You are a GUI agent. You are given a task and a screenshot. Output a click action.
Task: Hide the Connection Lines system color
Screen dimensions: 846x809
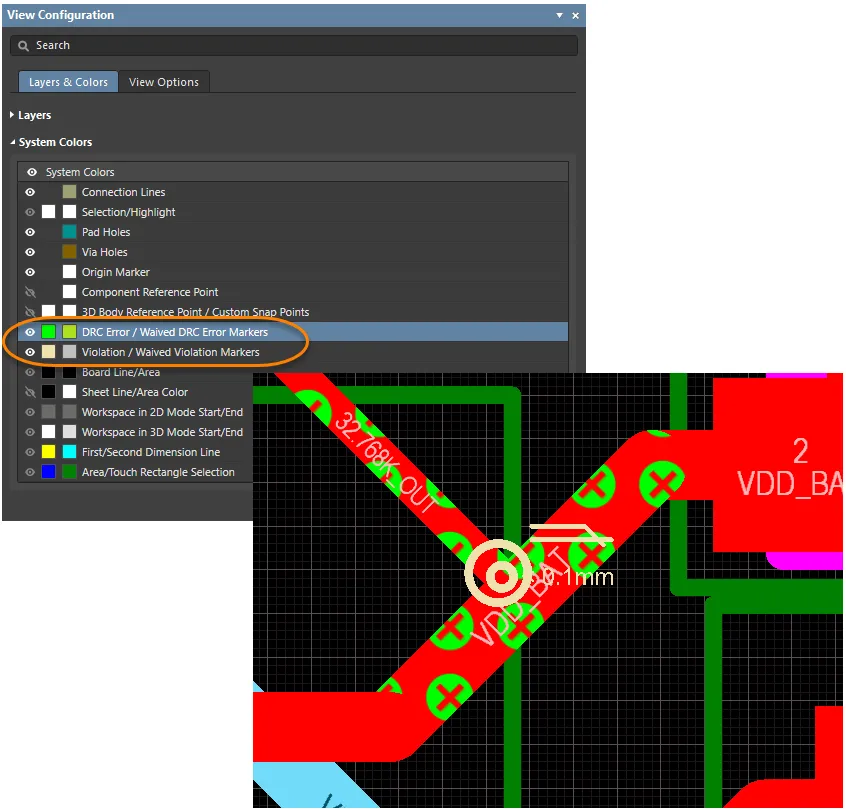pyautogui.click(x=29, y=192)
